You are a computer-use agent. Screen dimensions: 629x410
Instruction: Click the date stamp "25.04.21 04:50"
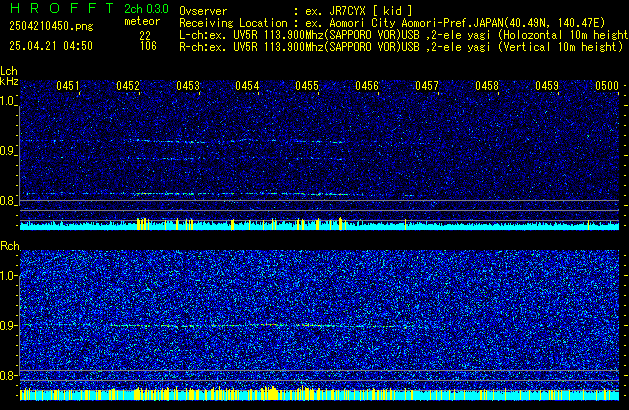(x=51, y=46)
